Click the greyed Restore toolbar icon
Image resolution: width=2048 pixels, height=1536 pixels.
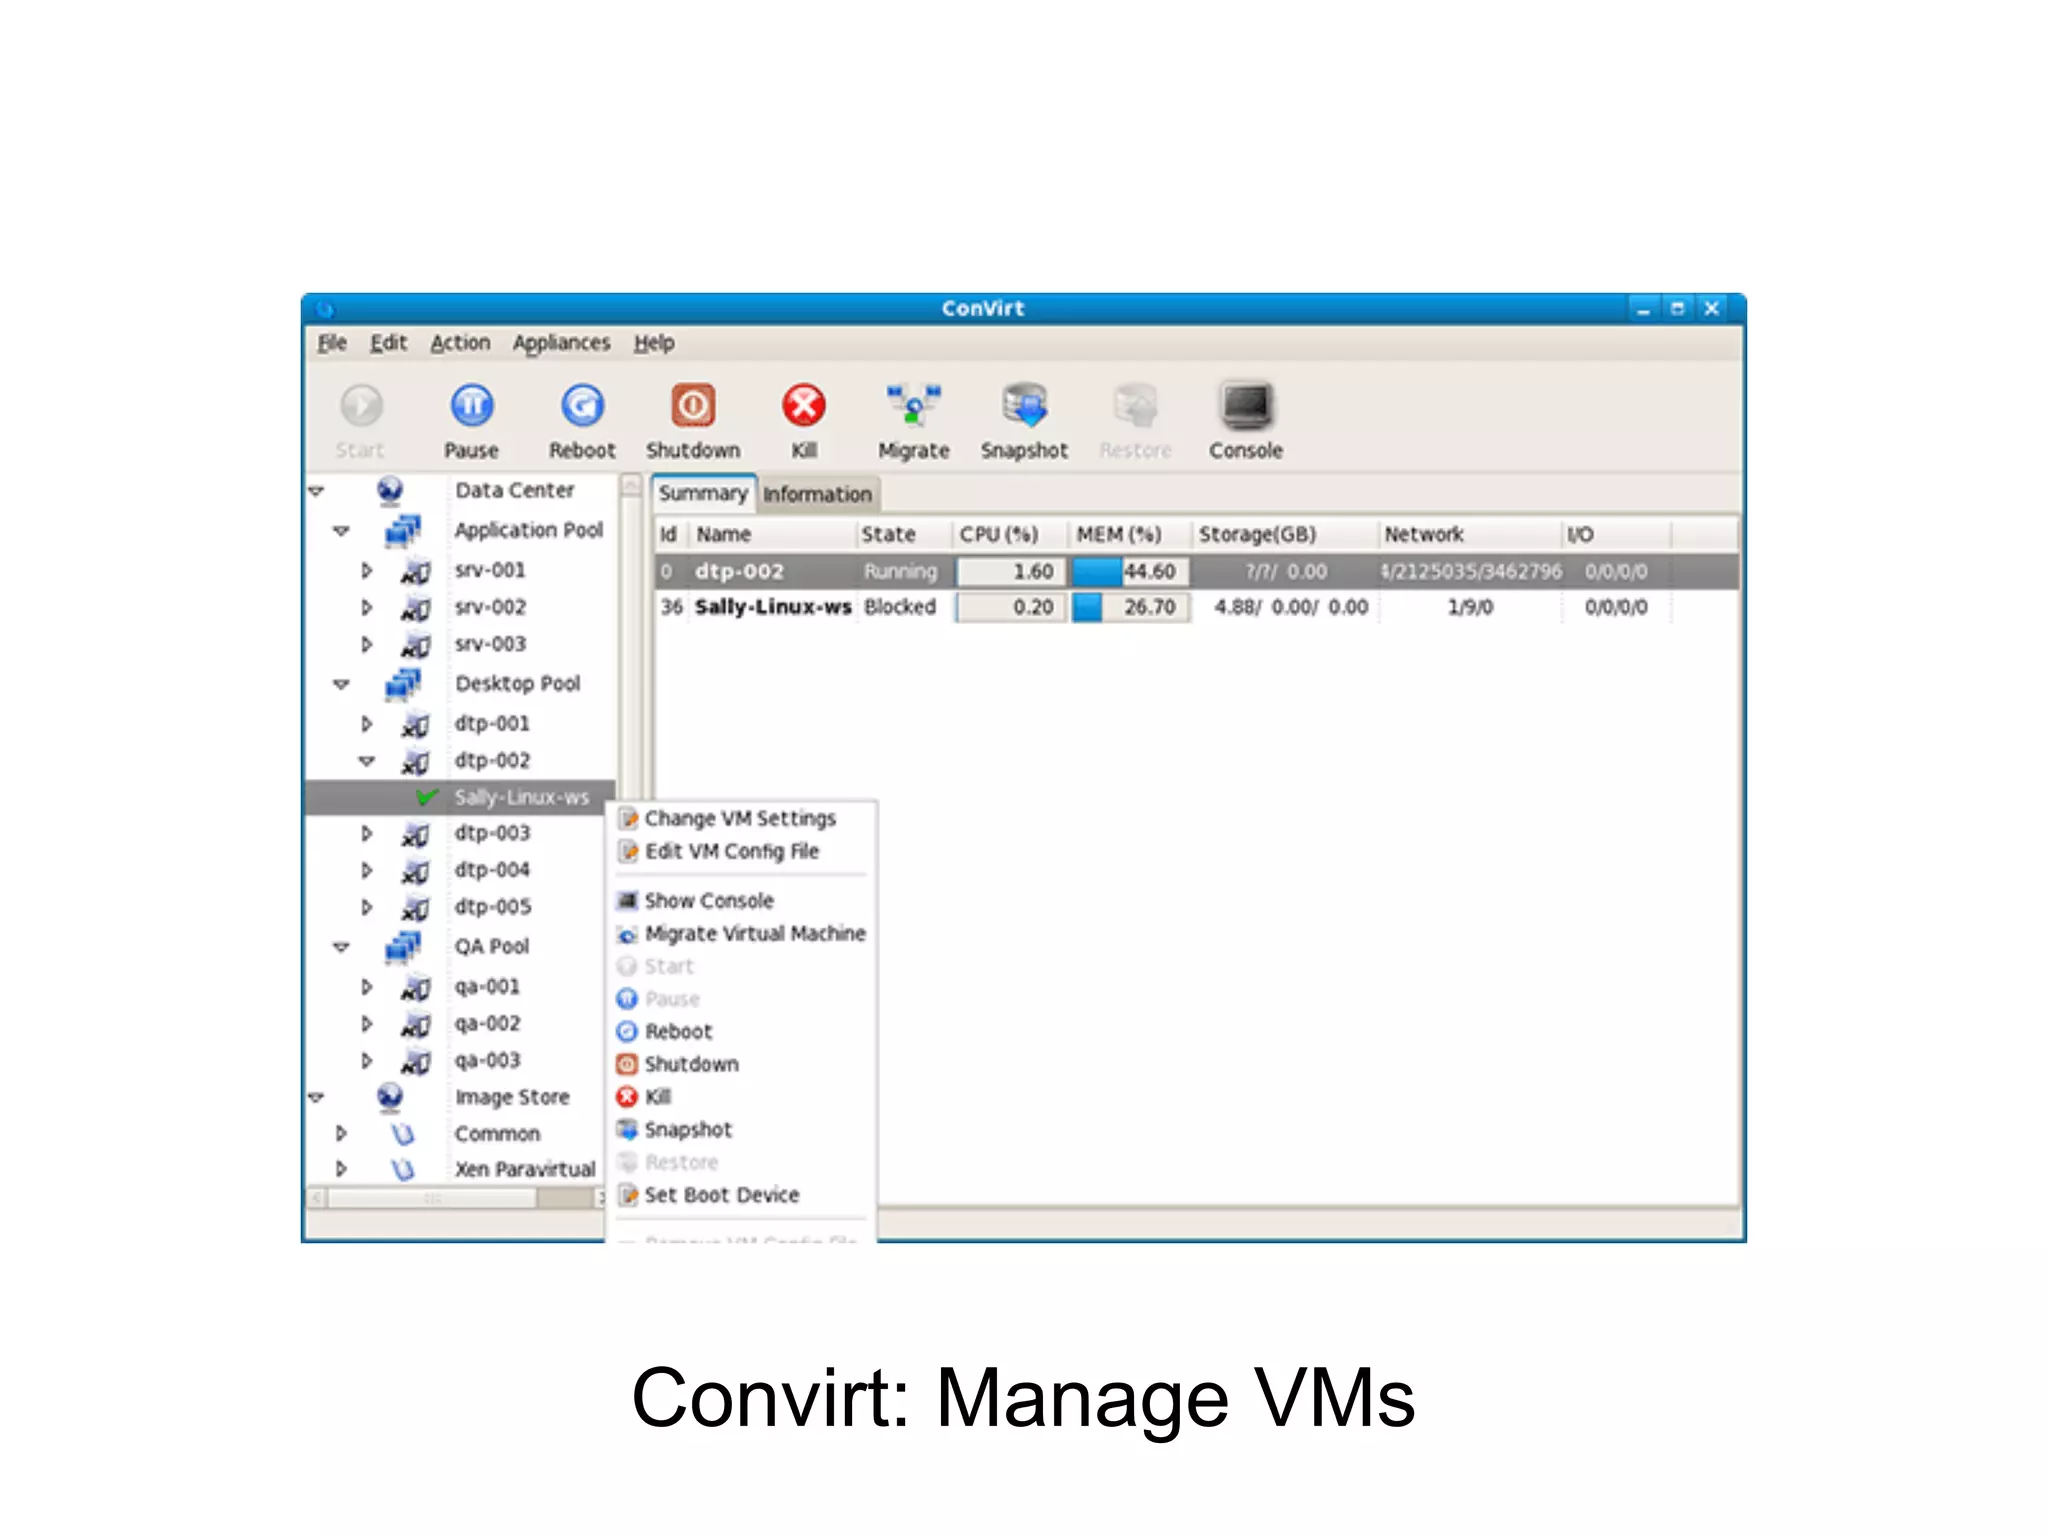pos(1136,406)
